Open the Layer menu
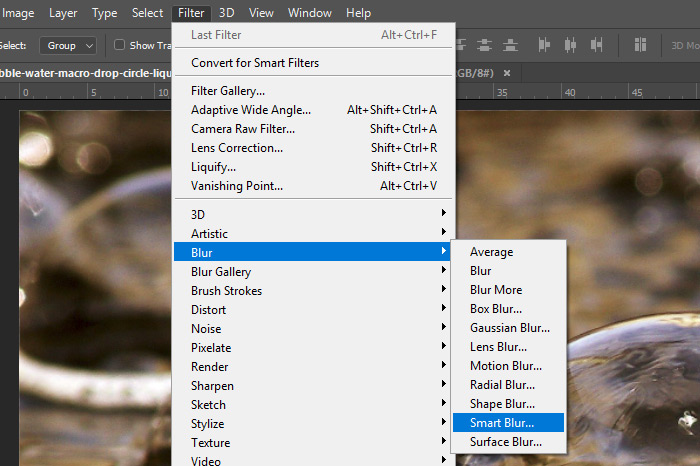This screenshot has height=466, width=700. (63, 13)
